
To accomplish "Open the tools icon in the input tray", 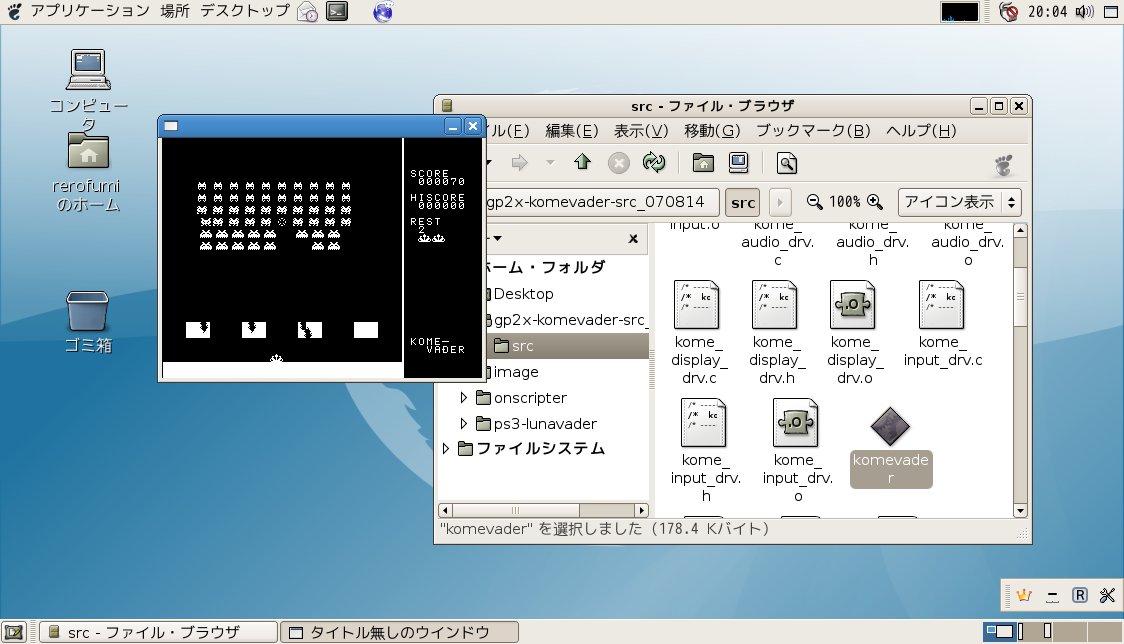I will click(1108, 595).
